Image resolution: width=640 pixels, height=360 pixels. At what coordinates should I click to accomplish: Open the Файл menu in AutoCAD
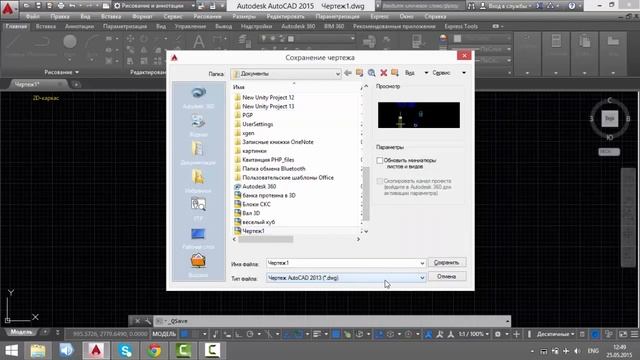pyautogui.click(x=33, y=17)
